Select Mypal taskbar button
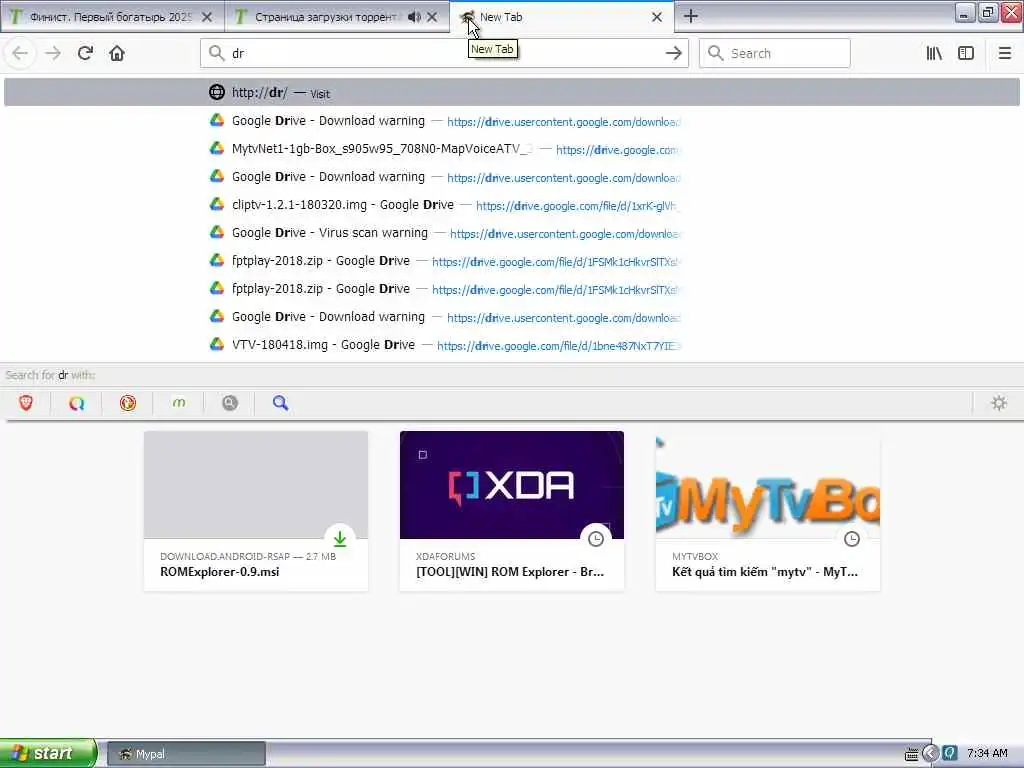Image resolution: width=1024 pixels, height=768 pixels. (x=186, y=754)
